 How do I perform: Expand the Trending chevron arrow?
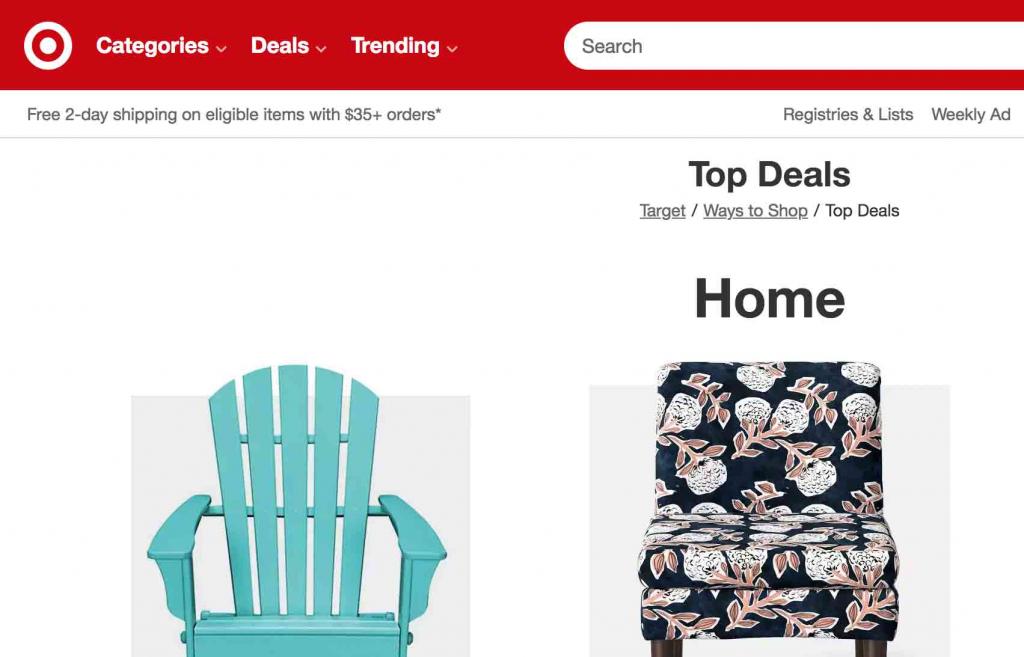pyautogui.click(x=452, y=48)
